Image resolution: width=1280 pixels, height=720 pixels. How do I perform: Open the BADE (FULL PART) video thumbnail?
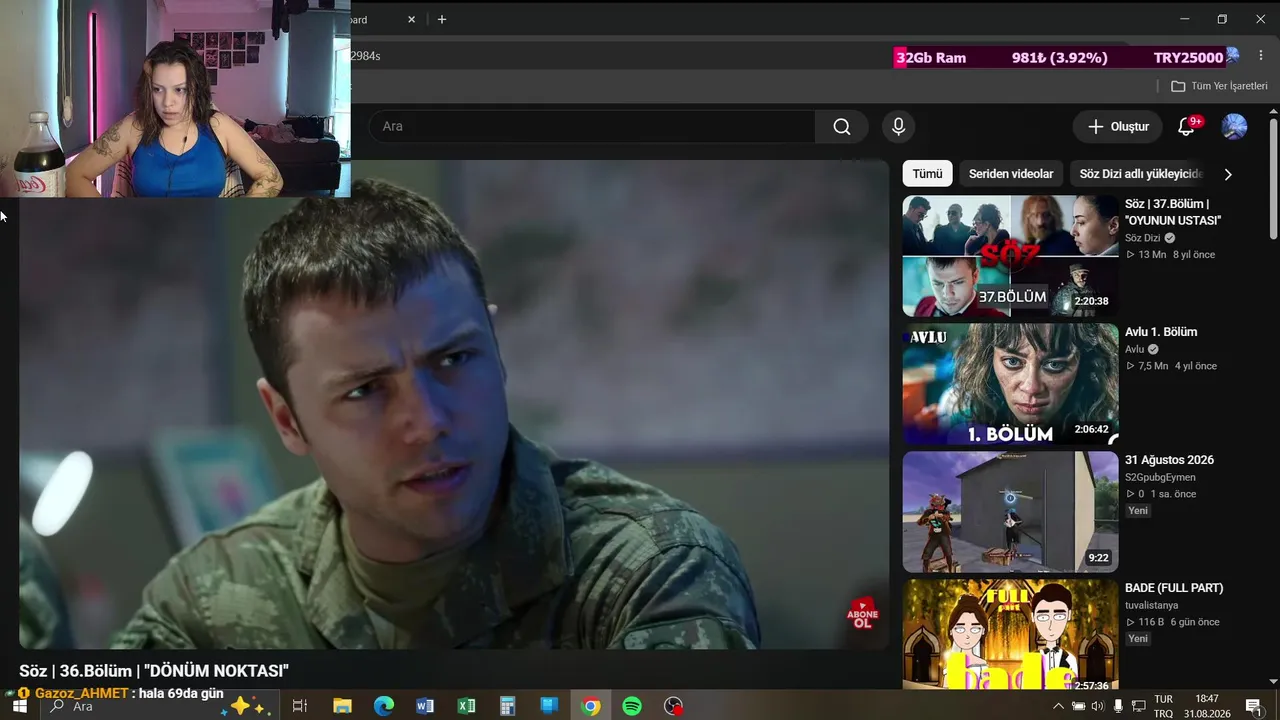pos(1010,634)
